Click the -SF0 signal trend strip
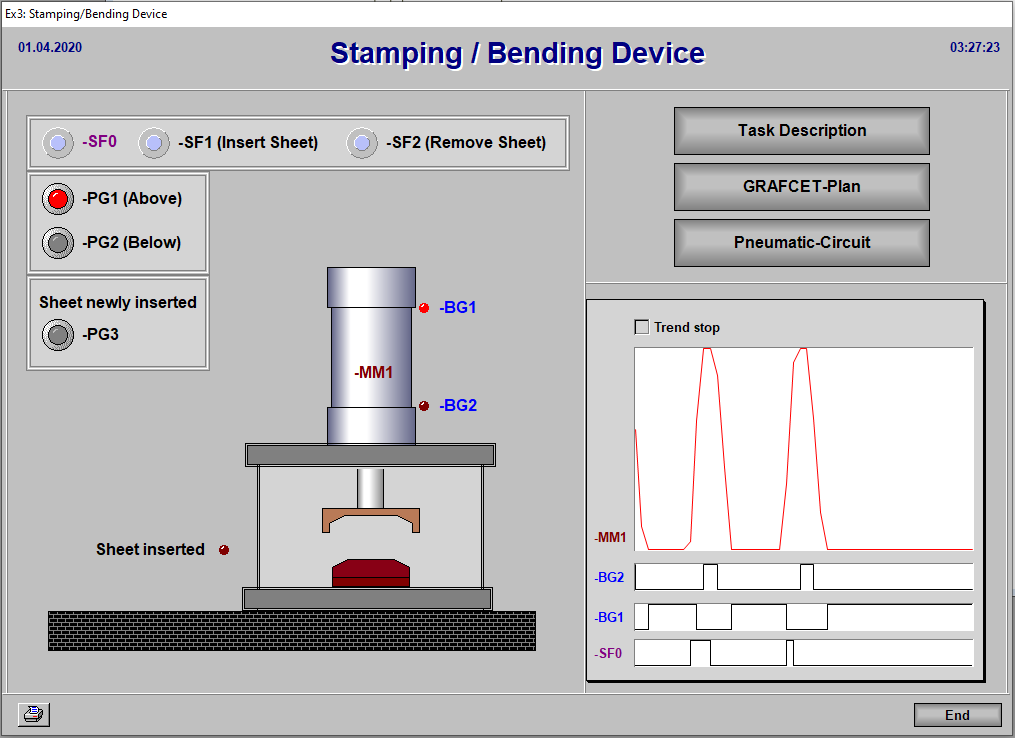The width and height of the screenshot is (1015, 738). (x=803, y=653)
